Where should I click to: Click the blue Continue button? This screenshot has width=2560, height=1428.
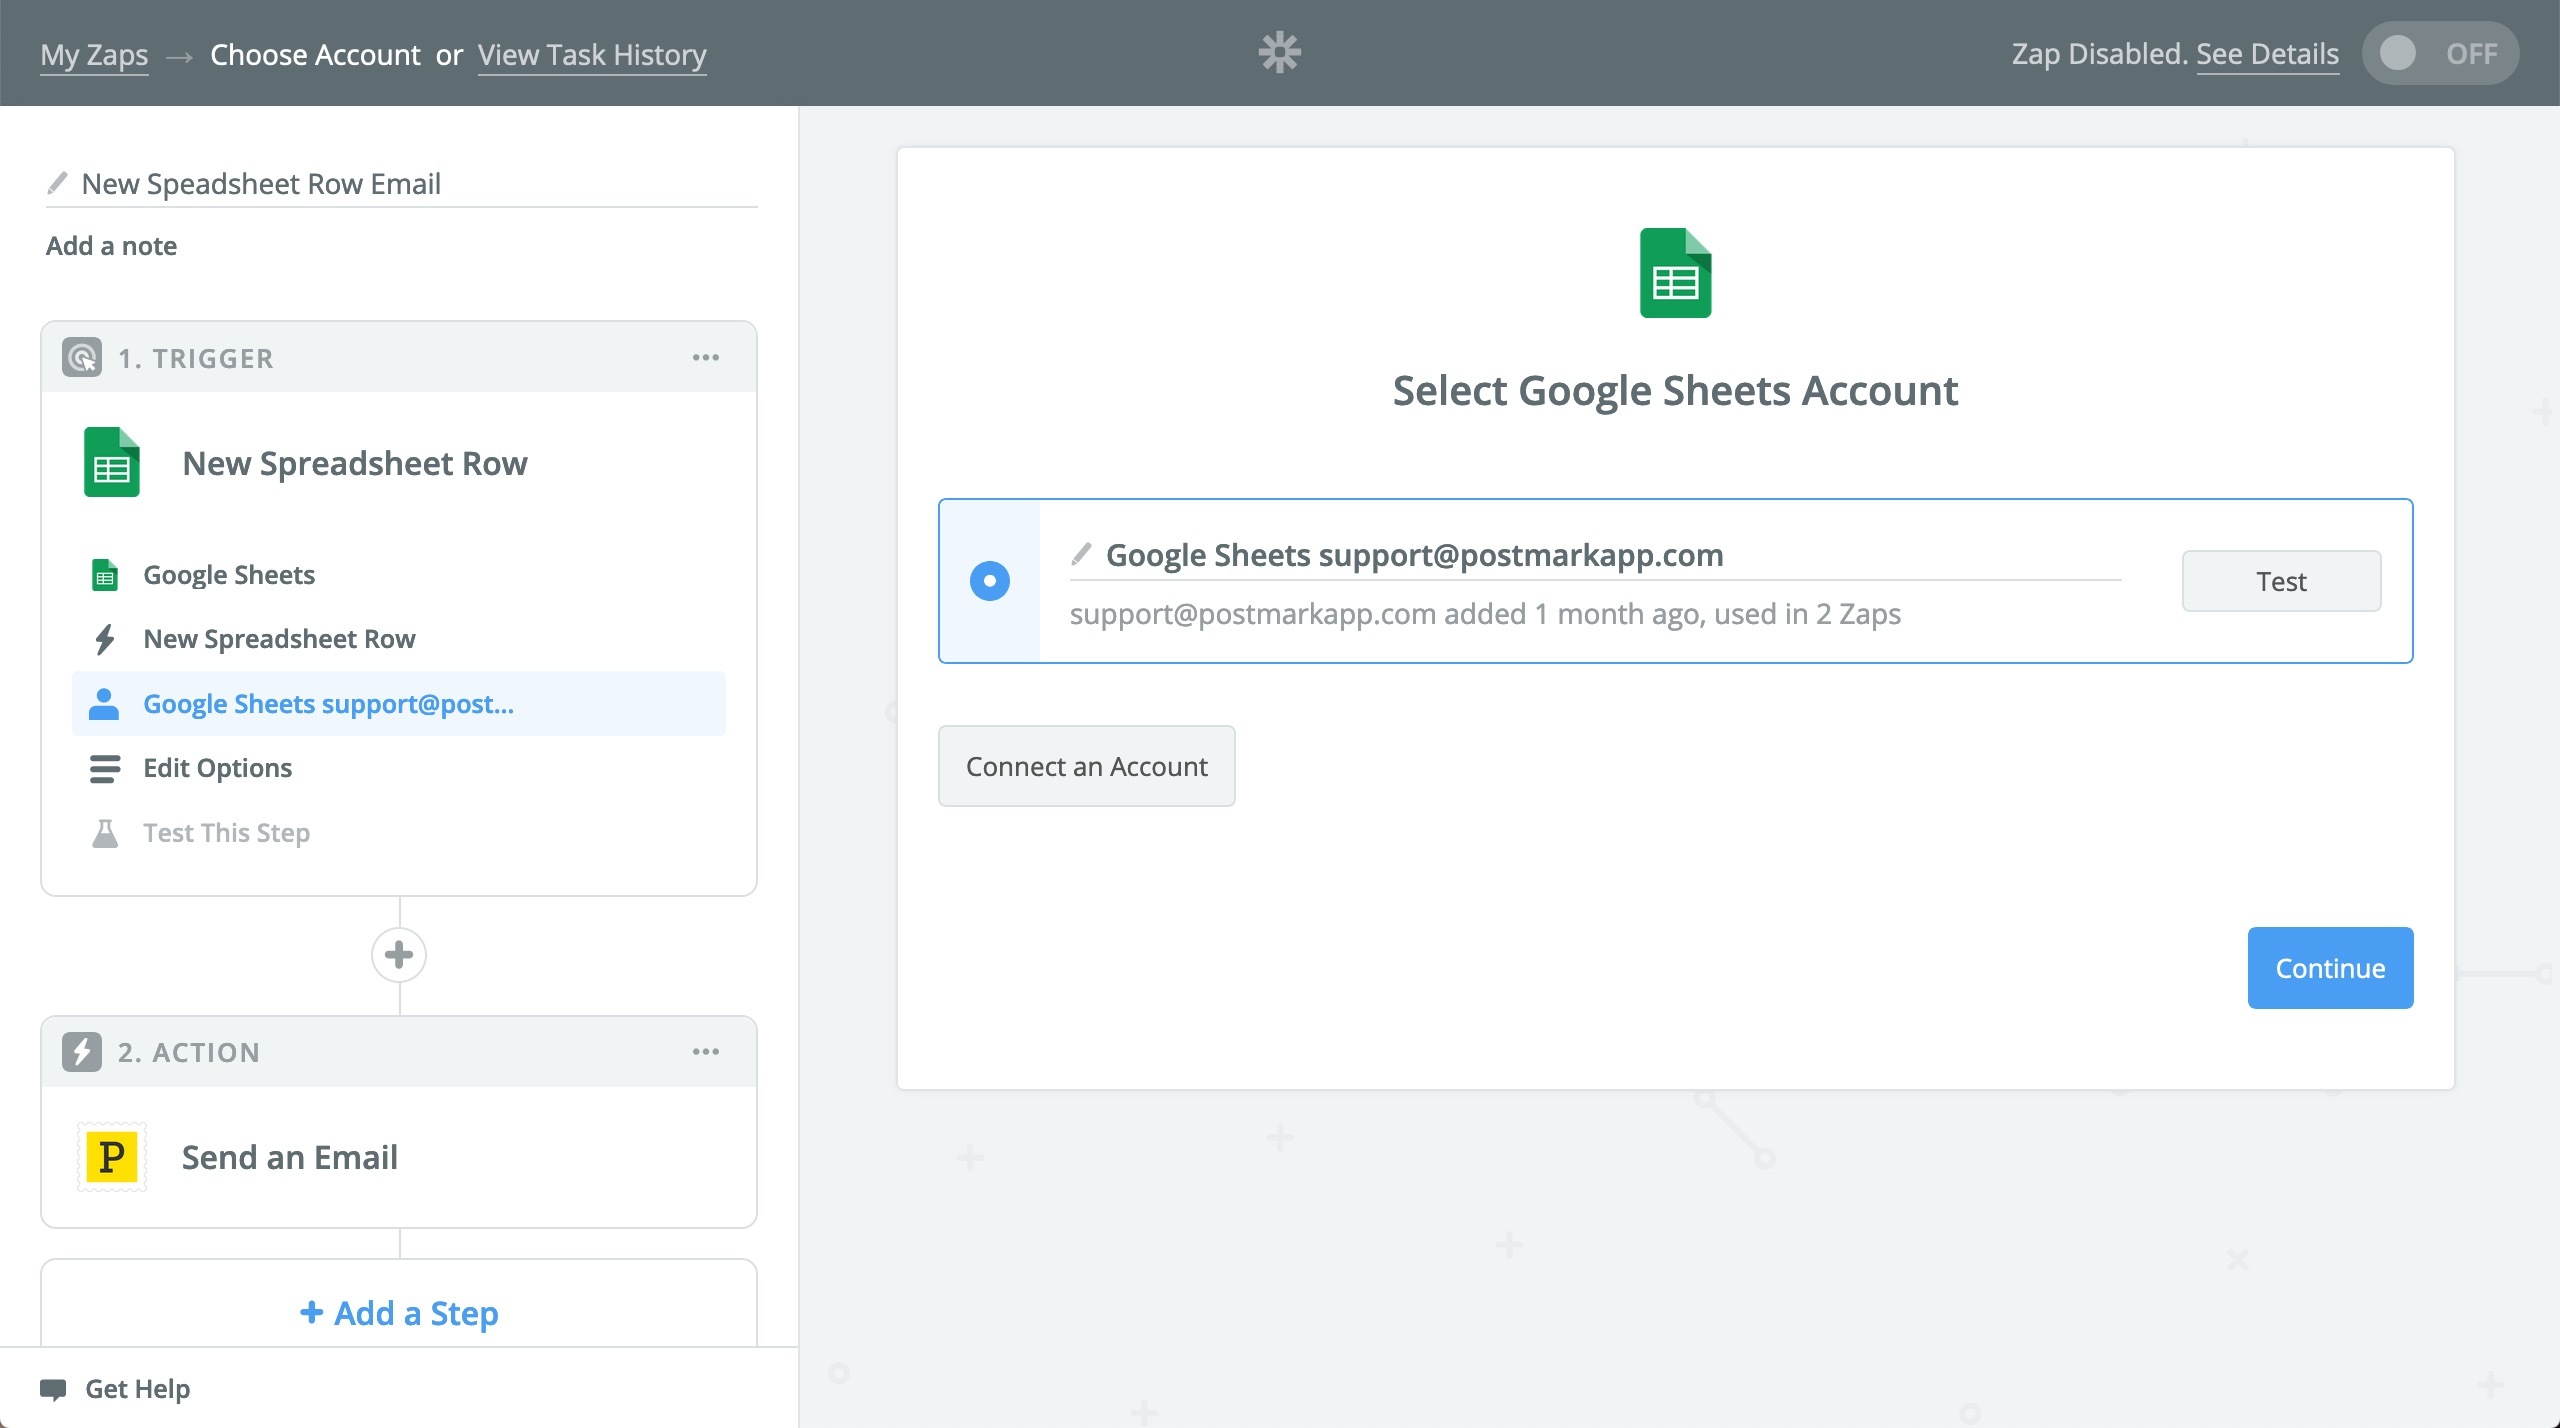[2331, 968]
